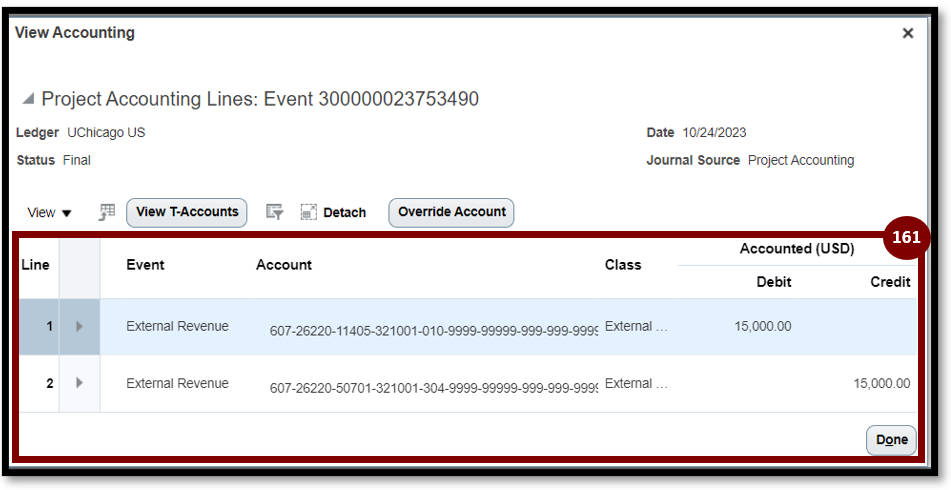Image resolution: width=951 pixels, height=490 pixels.
Task: Click the date 10/24/2023
Action: tap(714, 133)
